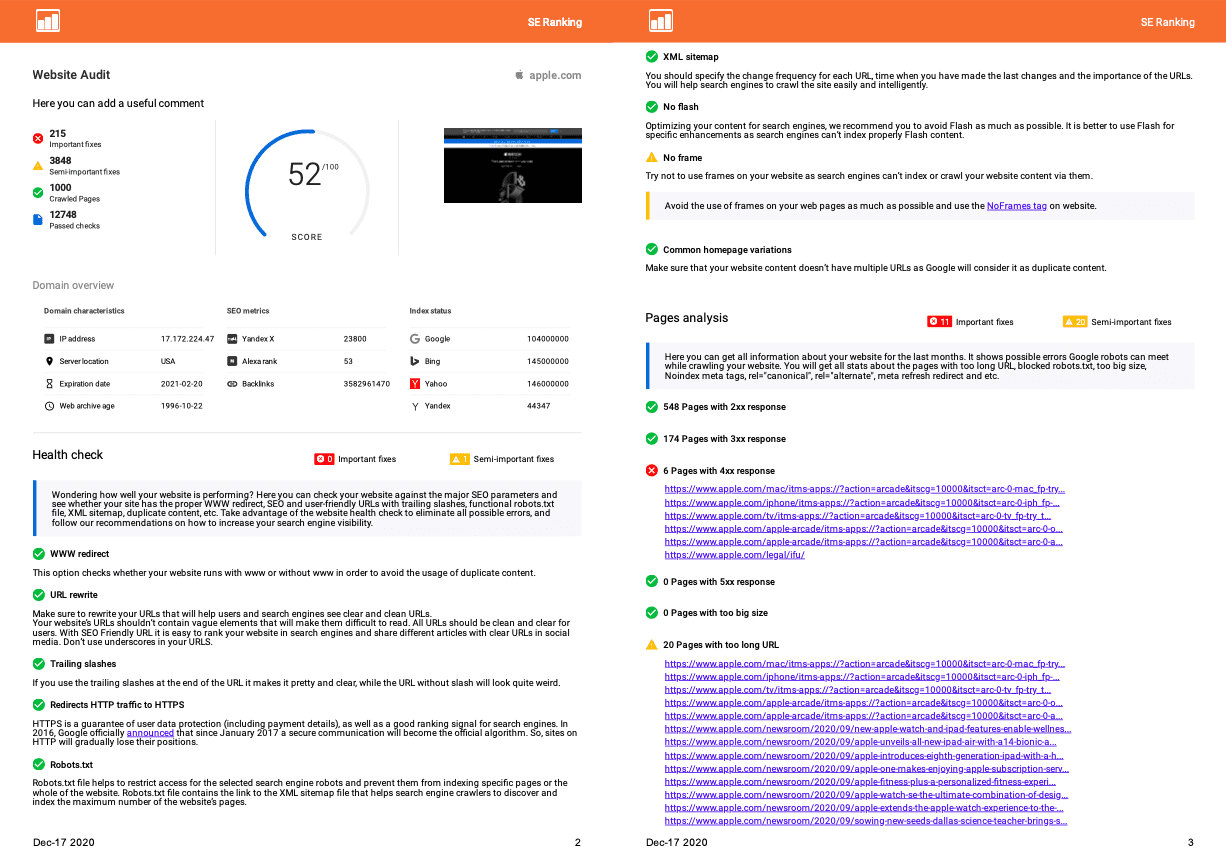Screen dimensions: 1226x866
Task: Open the NoFrames tag link
Action: [x=1016, y=206]
